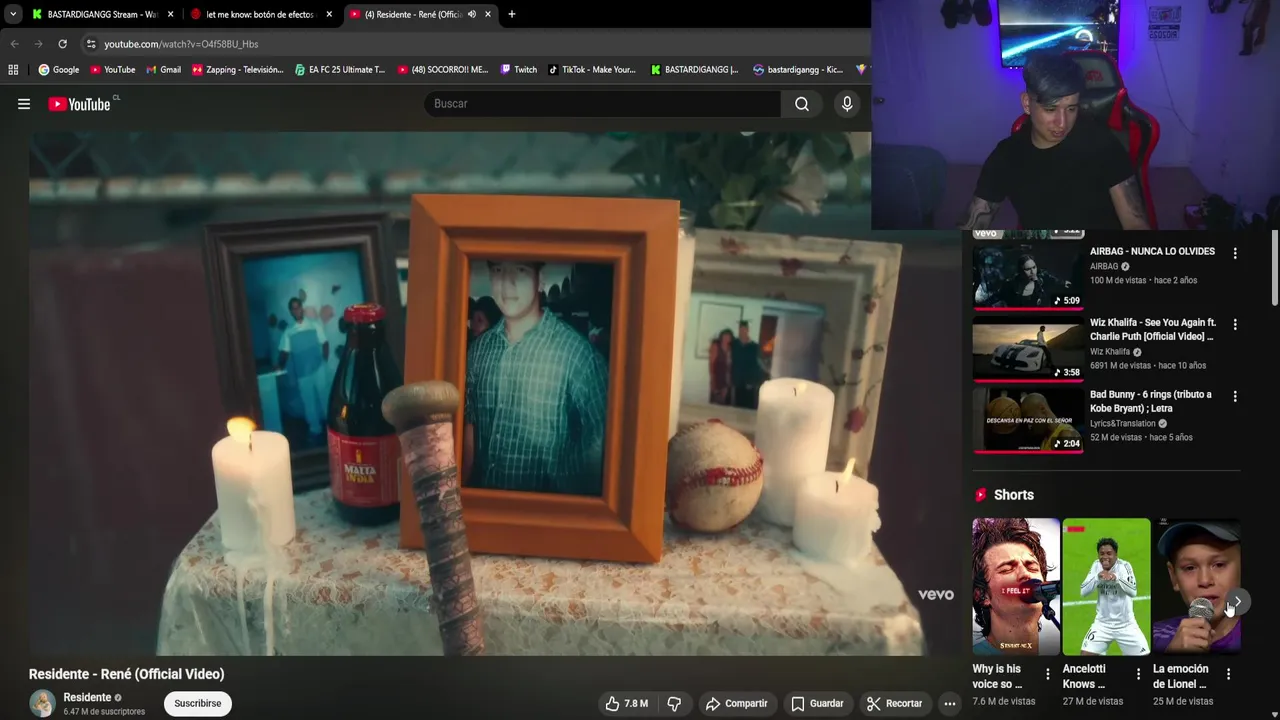This screenshot has height=720, width=1280.
Task: Open Lyrics&Translation channel name
Action: [1122, 423]
